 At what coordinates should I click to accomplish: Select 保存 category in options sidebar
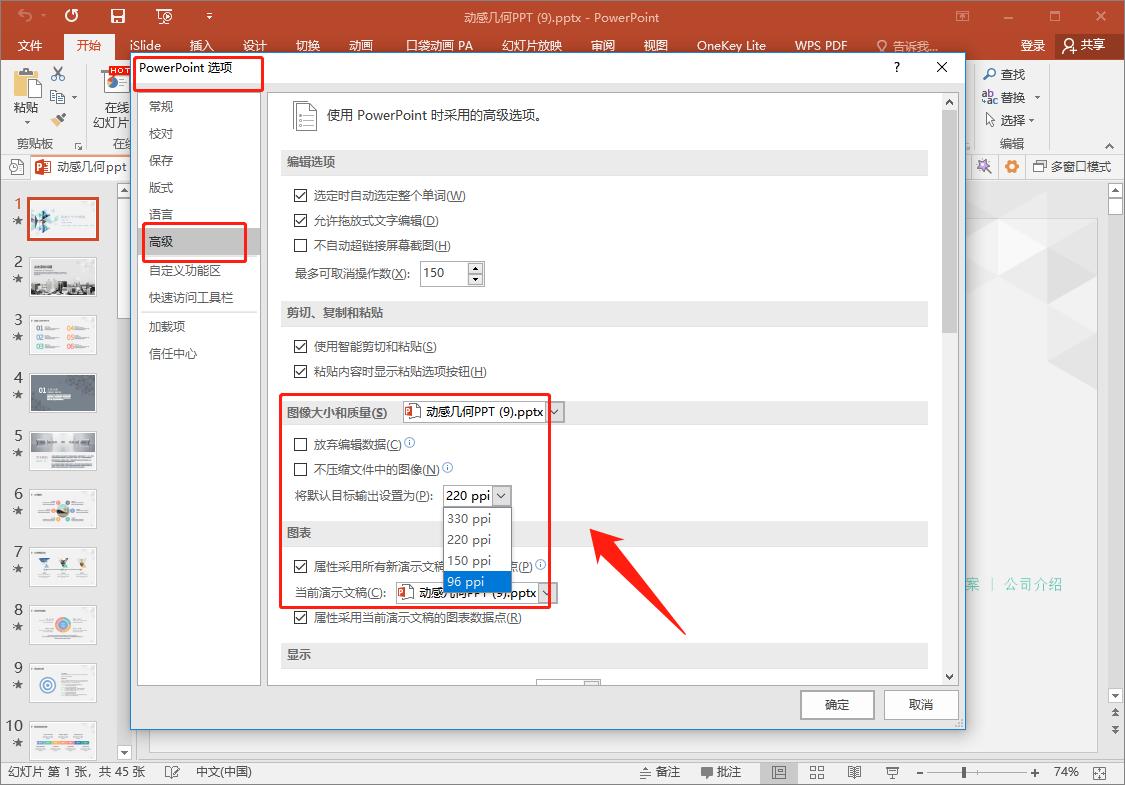point(161,160)
